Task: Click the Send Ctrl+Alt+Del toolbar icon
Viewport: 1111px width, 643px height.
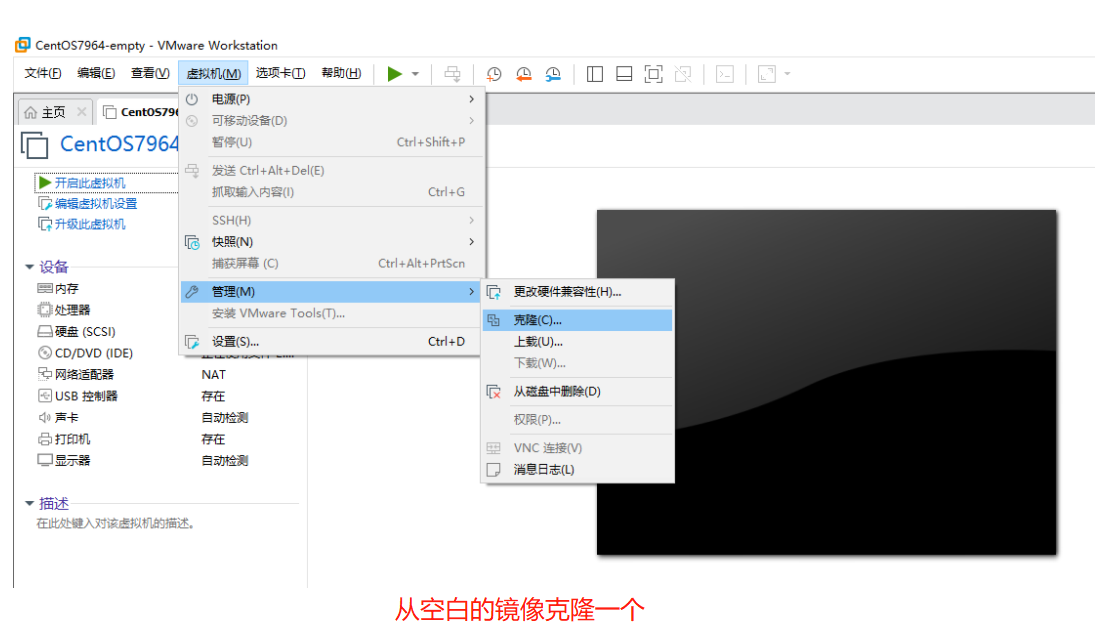Action: [x=452, y=74]
